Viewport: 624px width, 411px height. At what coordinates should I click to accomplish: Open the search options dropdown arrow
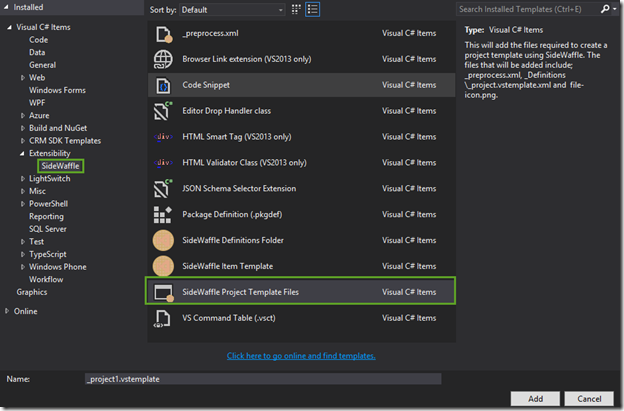click(x=615, y=9)
